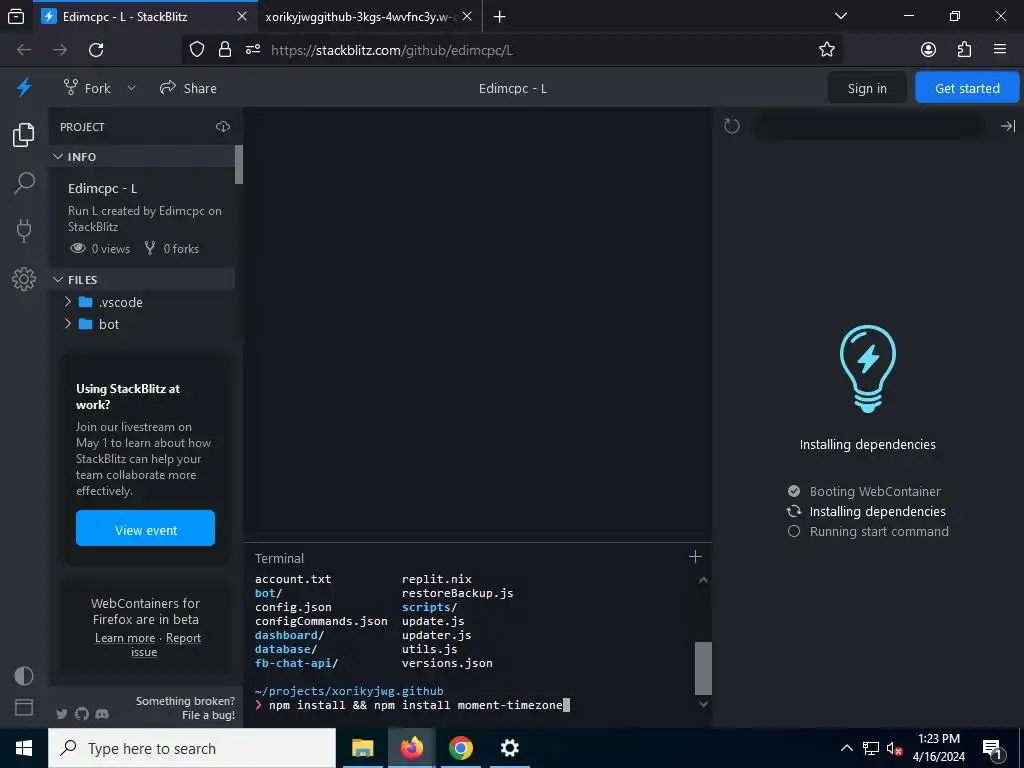Click the terminal scrollbar up arrow

click(703, 580)
